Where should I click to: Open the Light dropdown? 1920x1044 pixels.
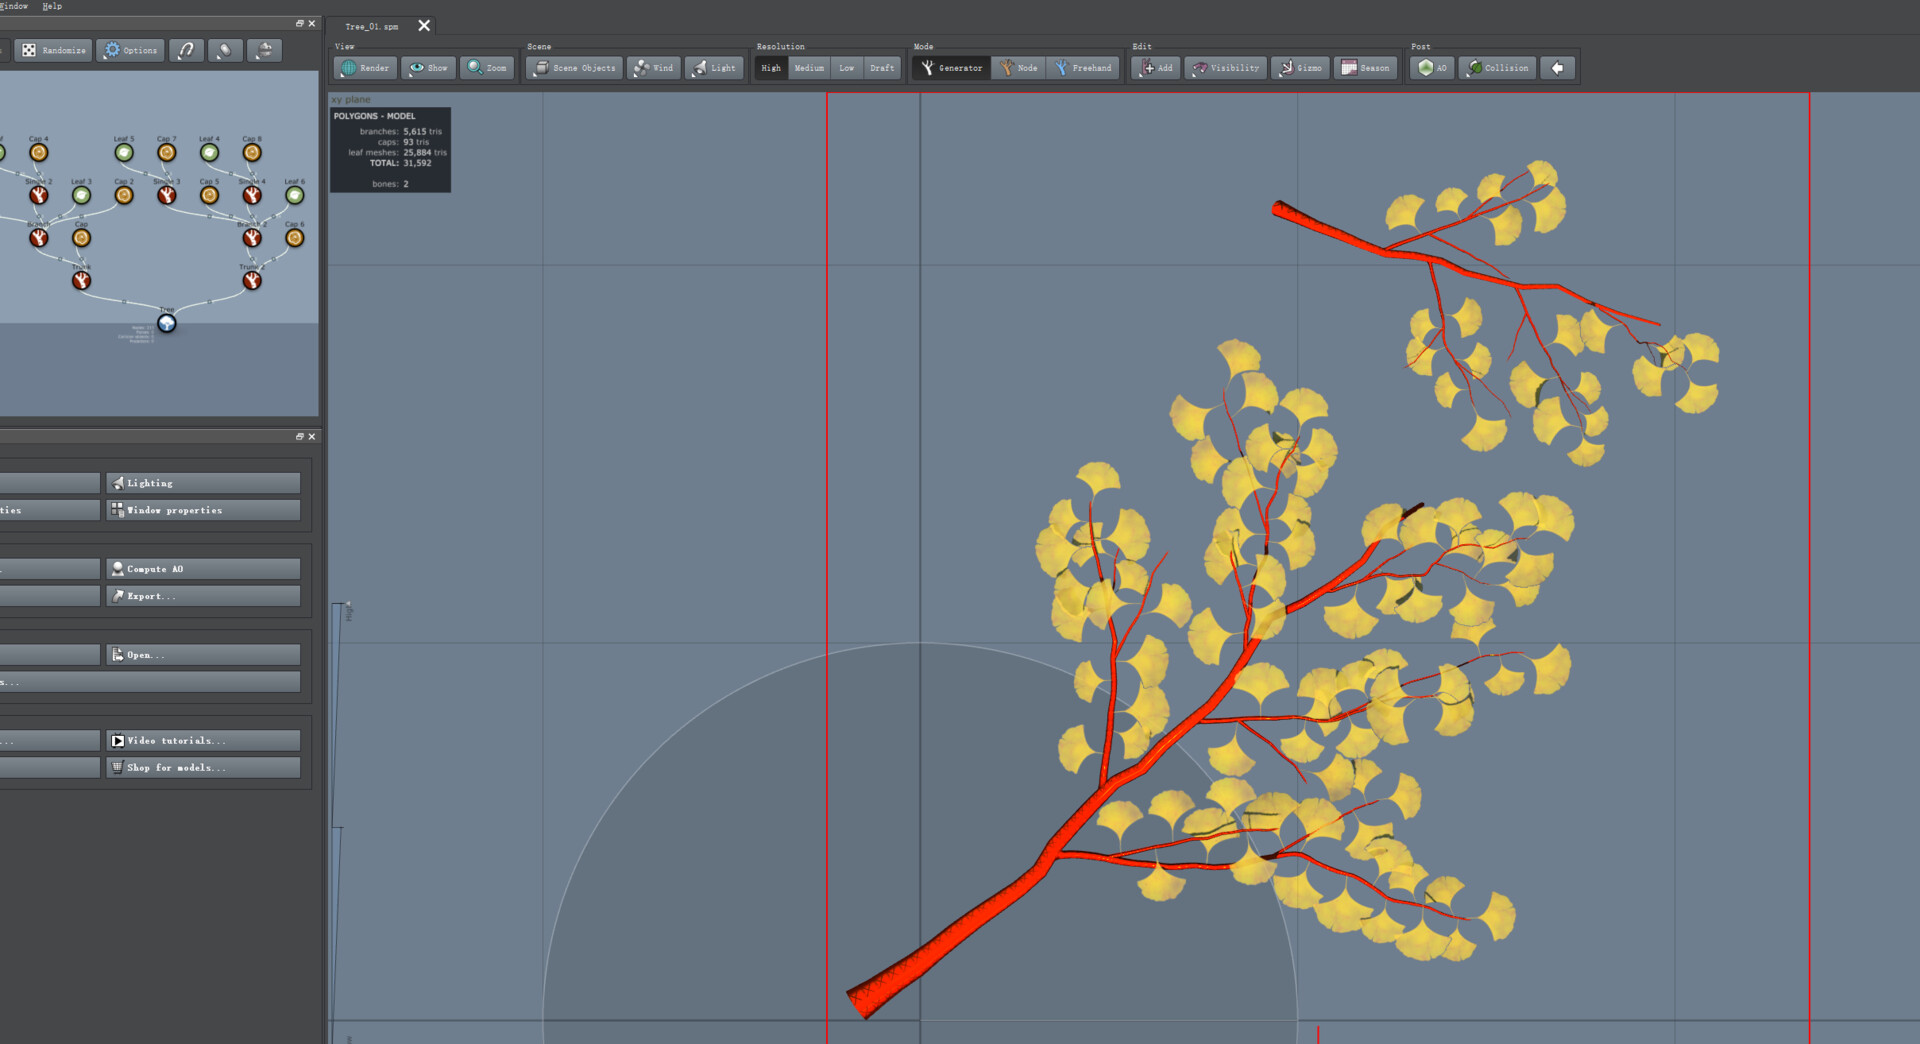coord(714,68)
